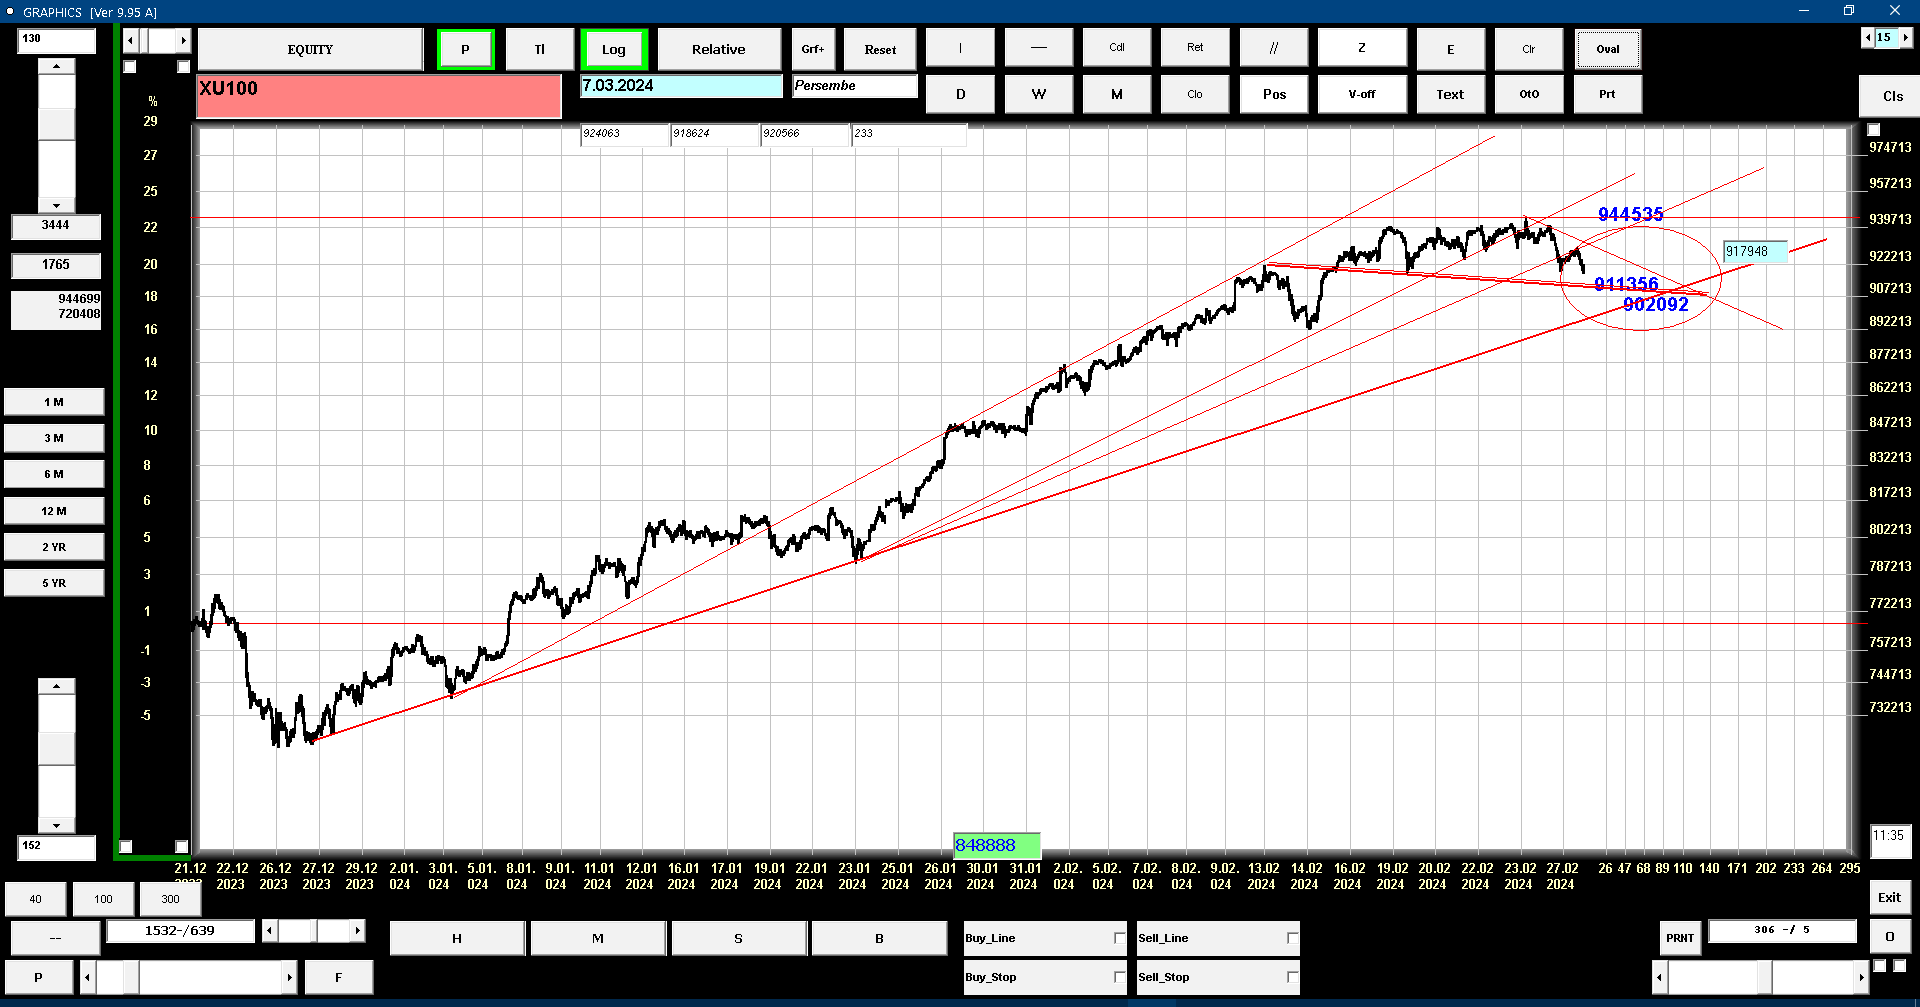Check the Sell_Stop checkbox
Image resolution: width=1920 pixels, height=1007 pixels.
point(1292,977)
